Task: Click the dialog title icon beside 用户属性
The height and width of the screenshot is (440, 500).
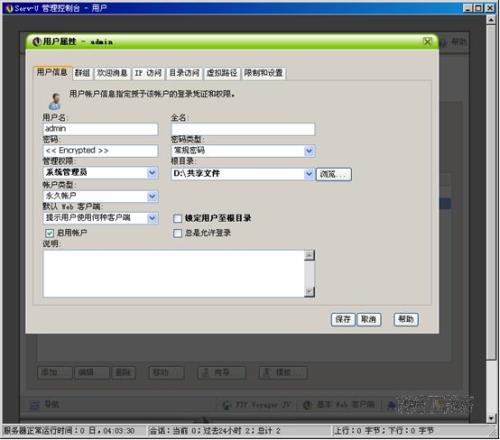Action: (37, 42)
